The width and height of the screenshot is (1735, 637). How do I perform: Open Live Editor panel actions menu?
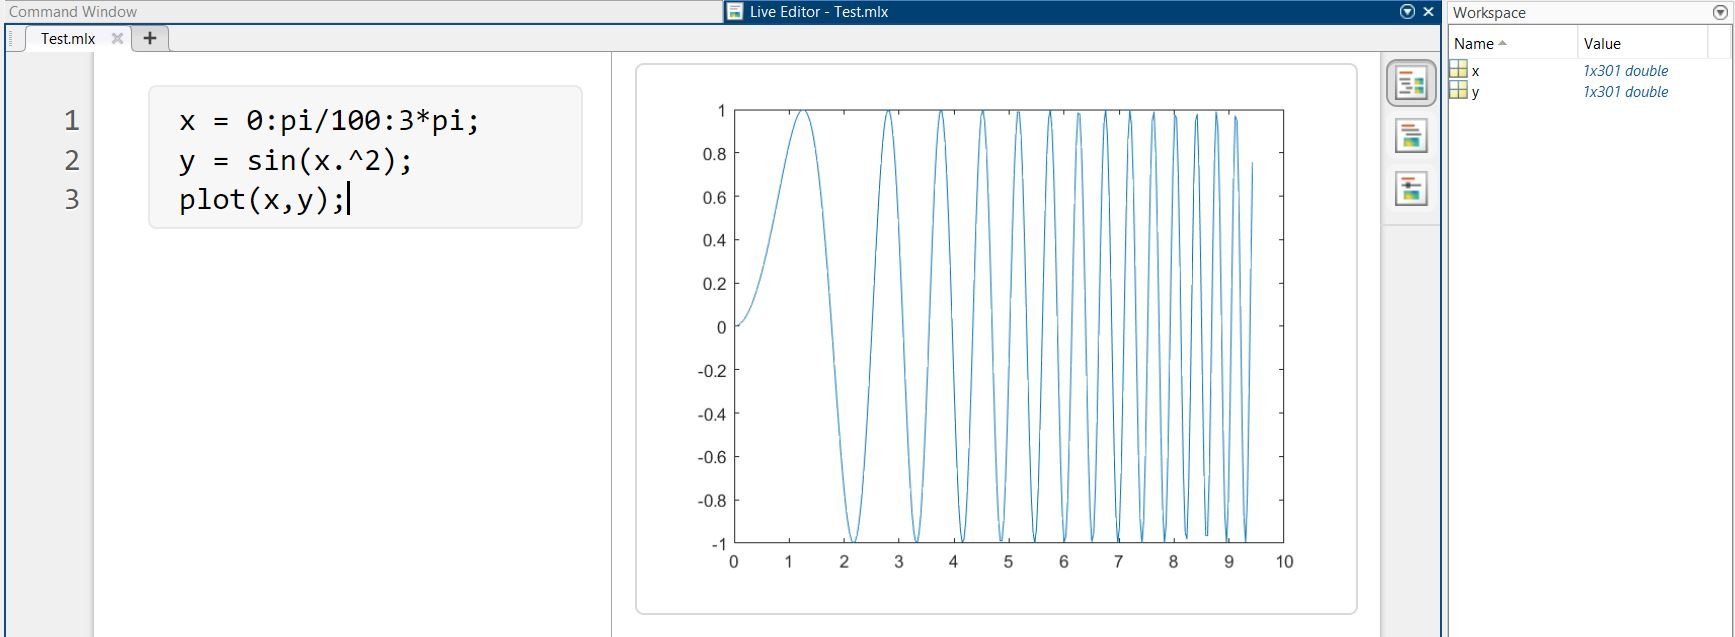[1407, 12]
